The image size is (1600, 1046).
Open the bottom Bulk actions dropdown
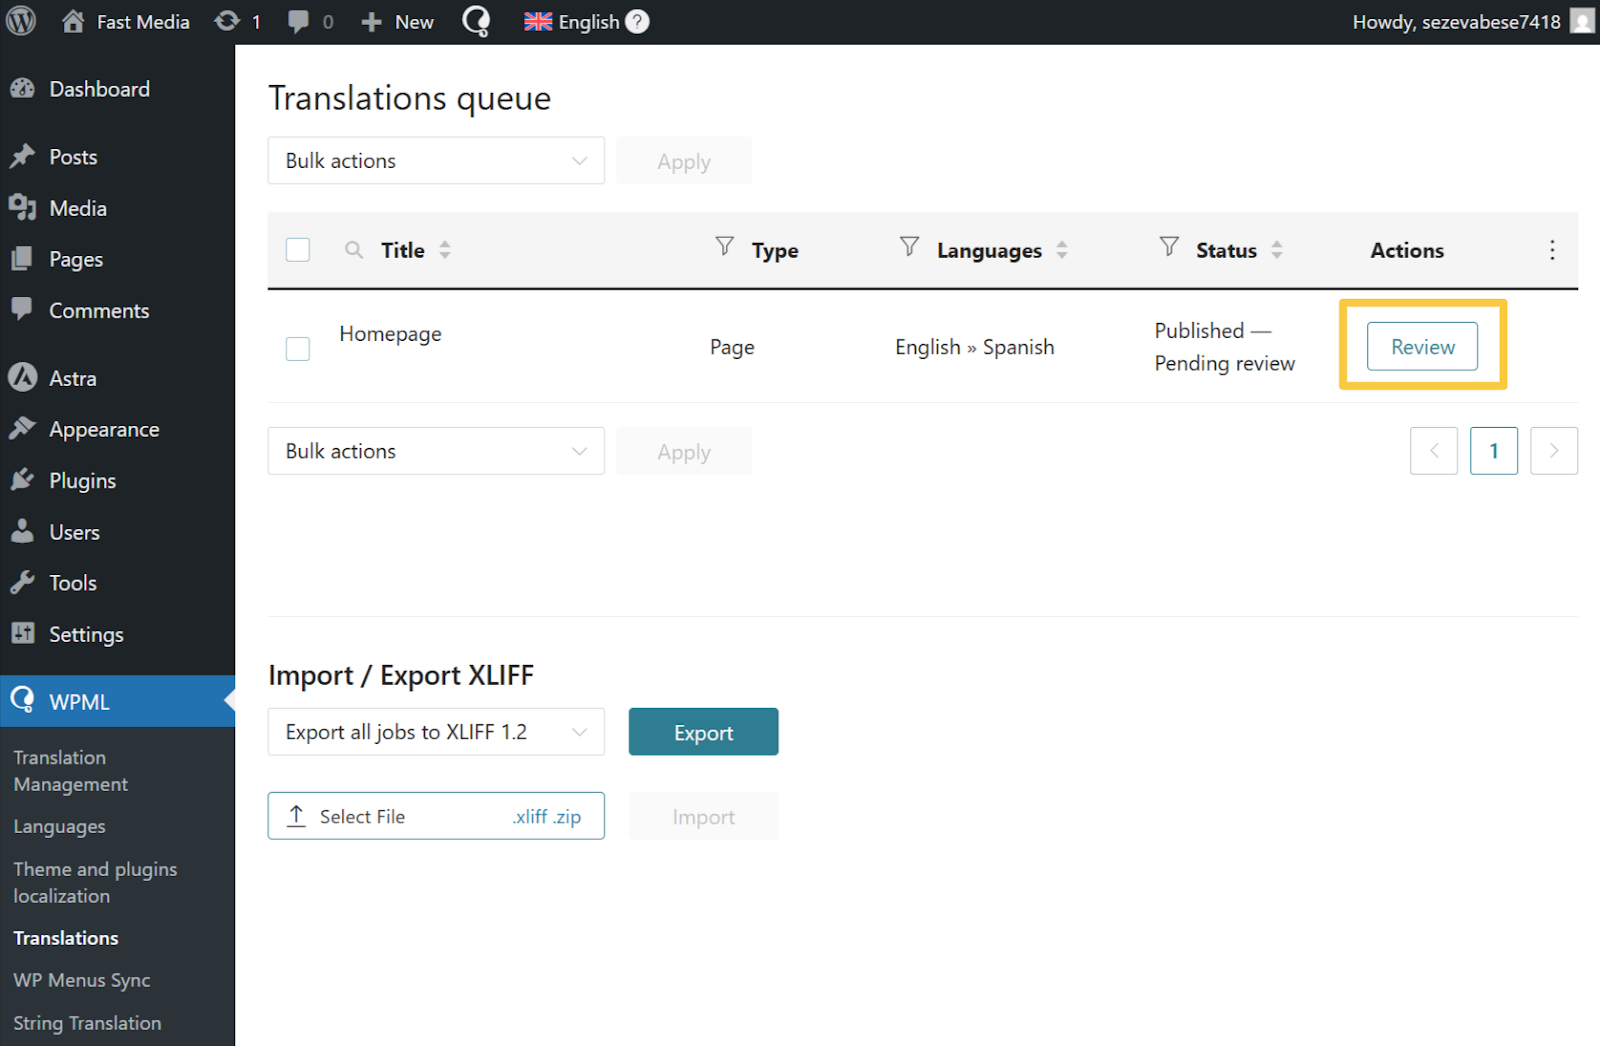[436, 451]
